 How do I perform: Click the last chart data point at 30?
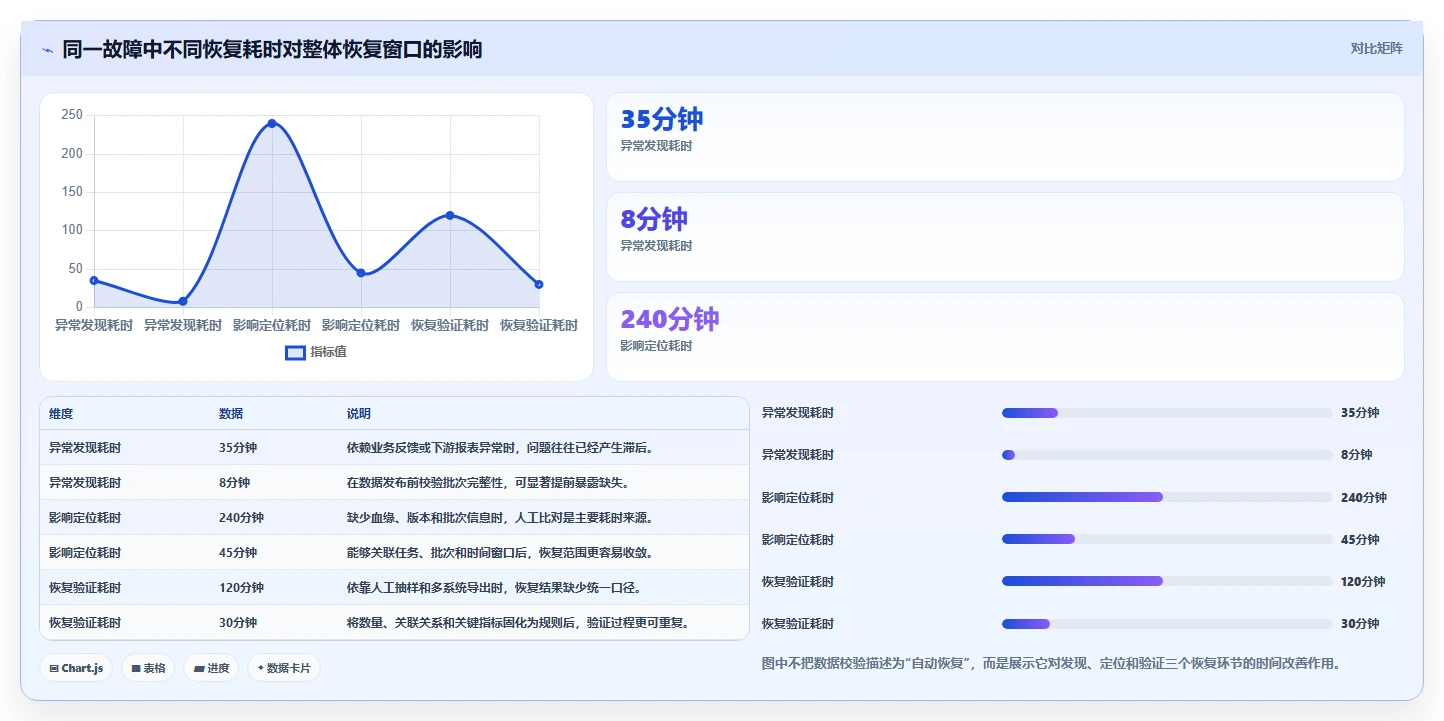[x=539, y=284]
